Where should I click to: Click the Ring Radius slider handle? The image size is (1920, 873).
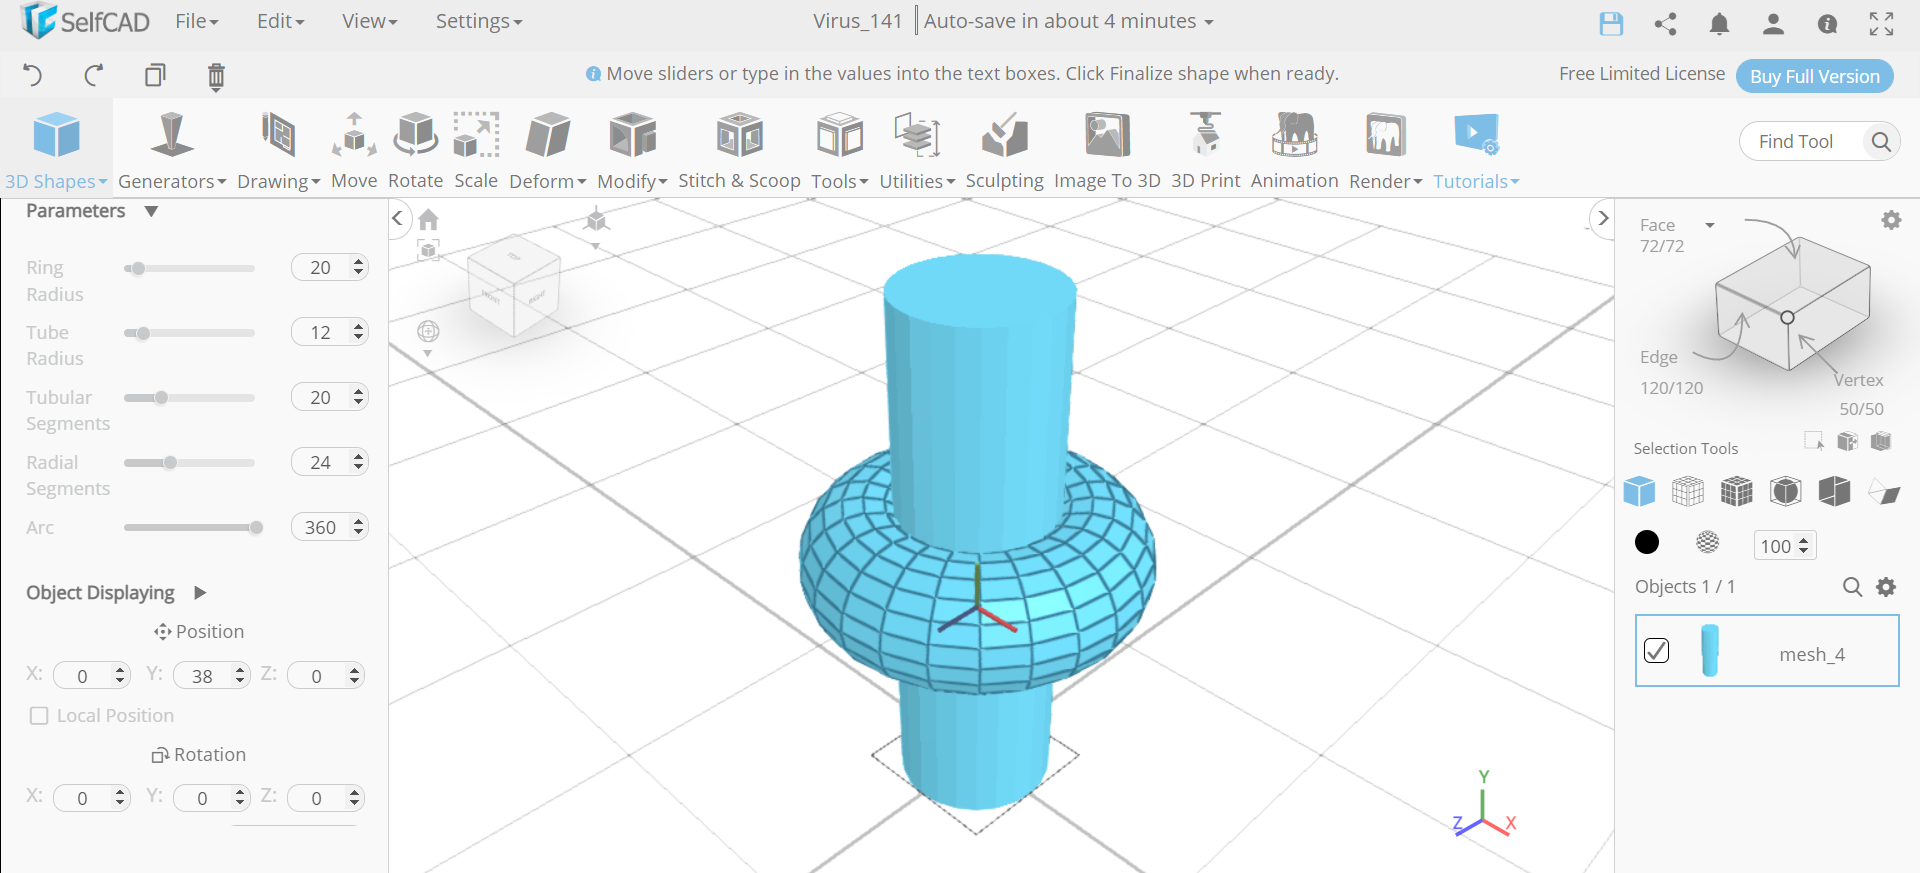[x=138, y=268]
